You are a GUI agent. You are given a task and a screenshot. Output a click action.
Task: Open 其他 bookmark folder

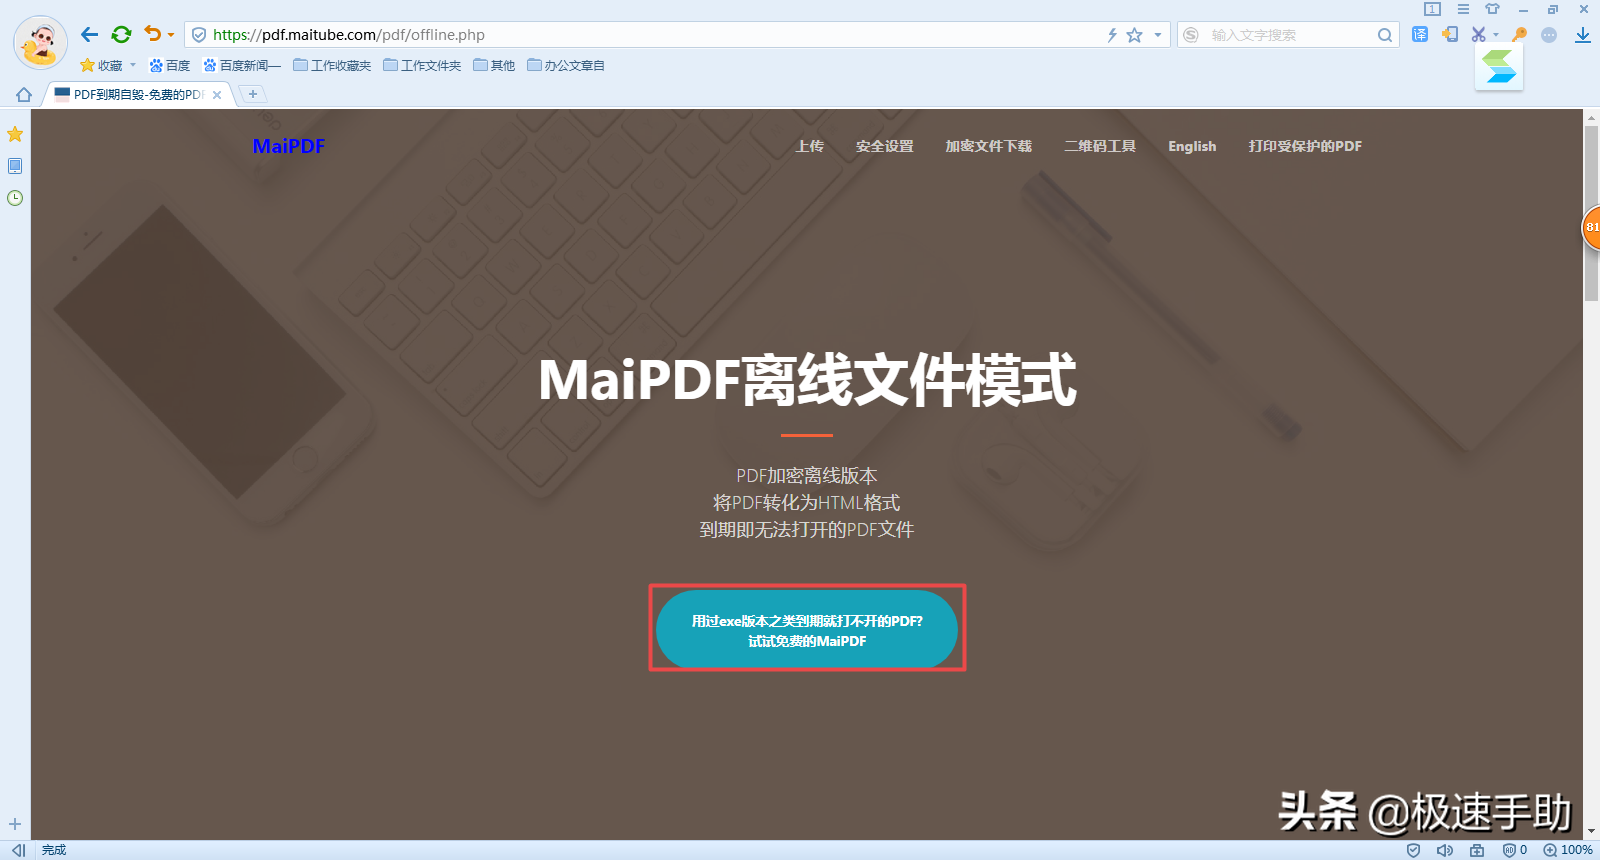[x=495, y=65]
